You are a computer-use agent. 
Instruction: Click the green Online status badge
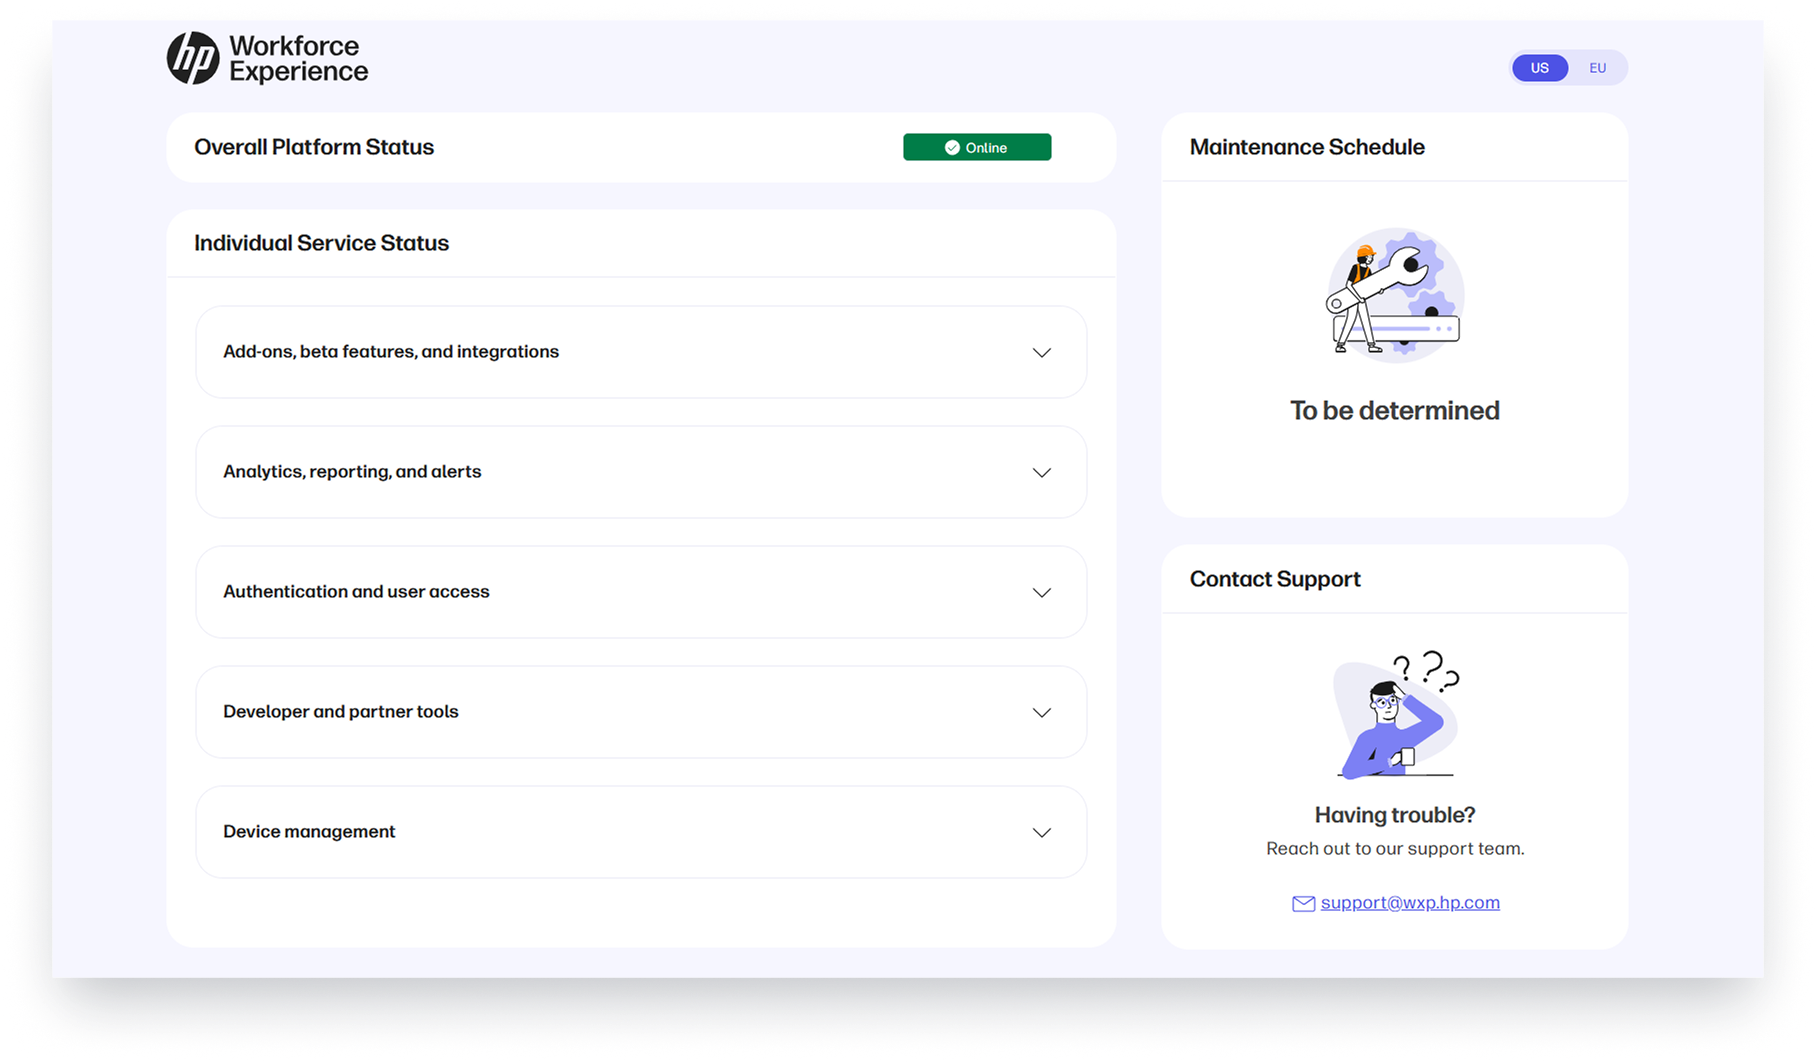[976, 147]
